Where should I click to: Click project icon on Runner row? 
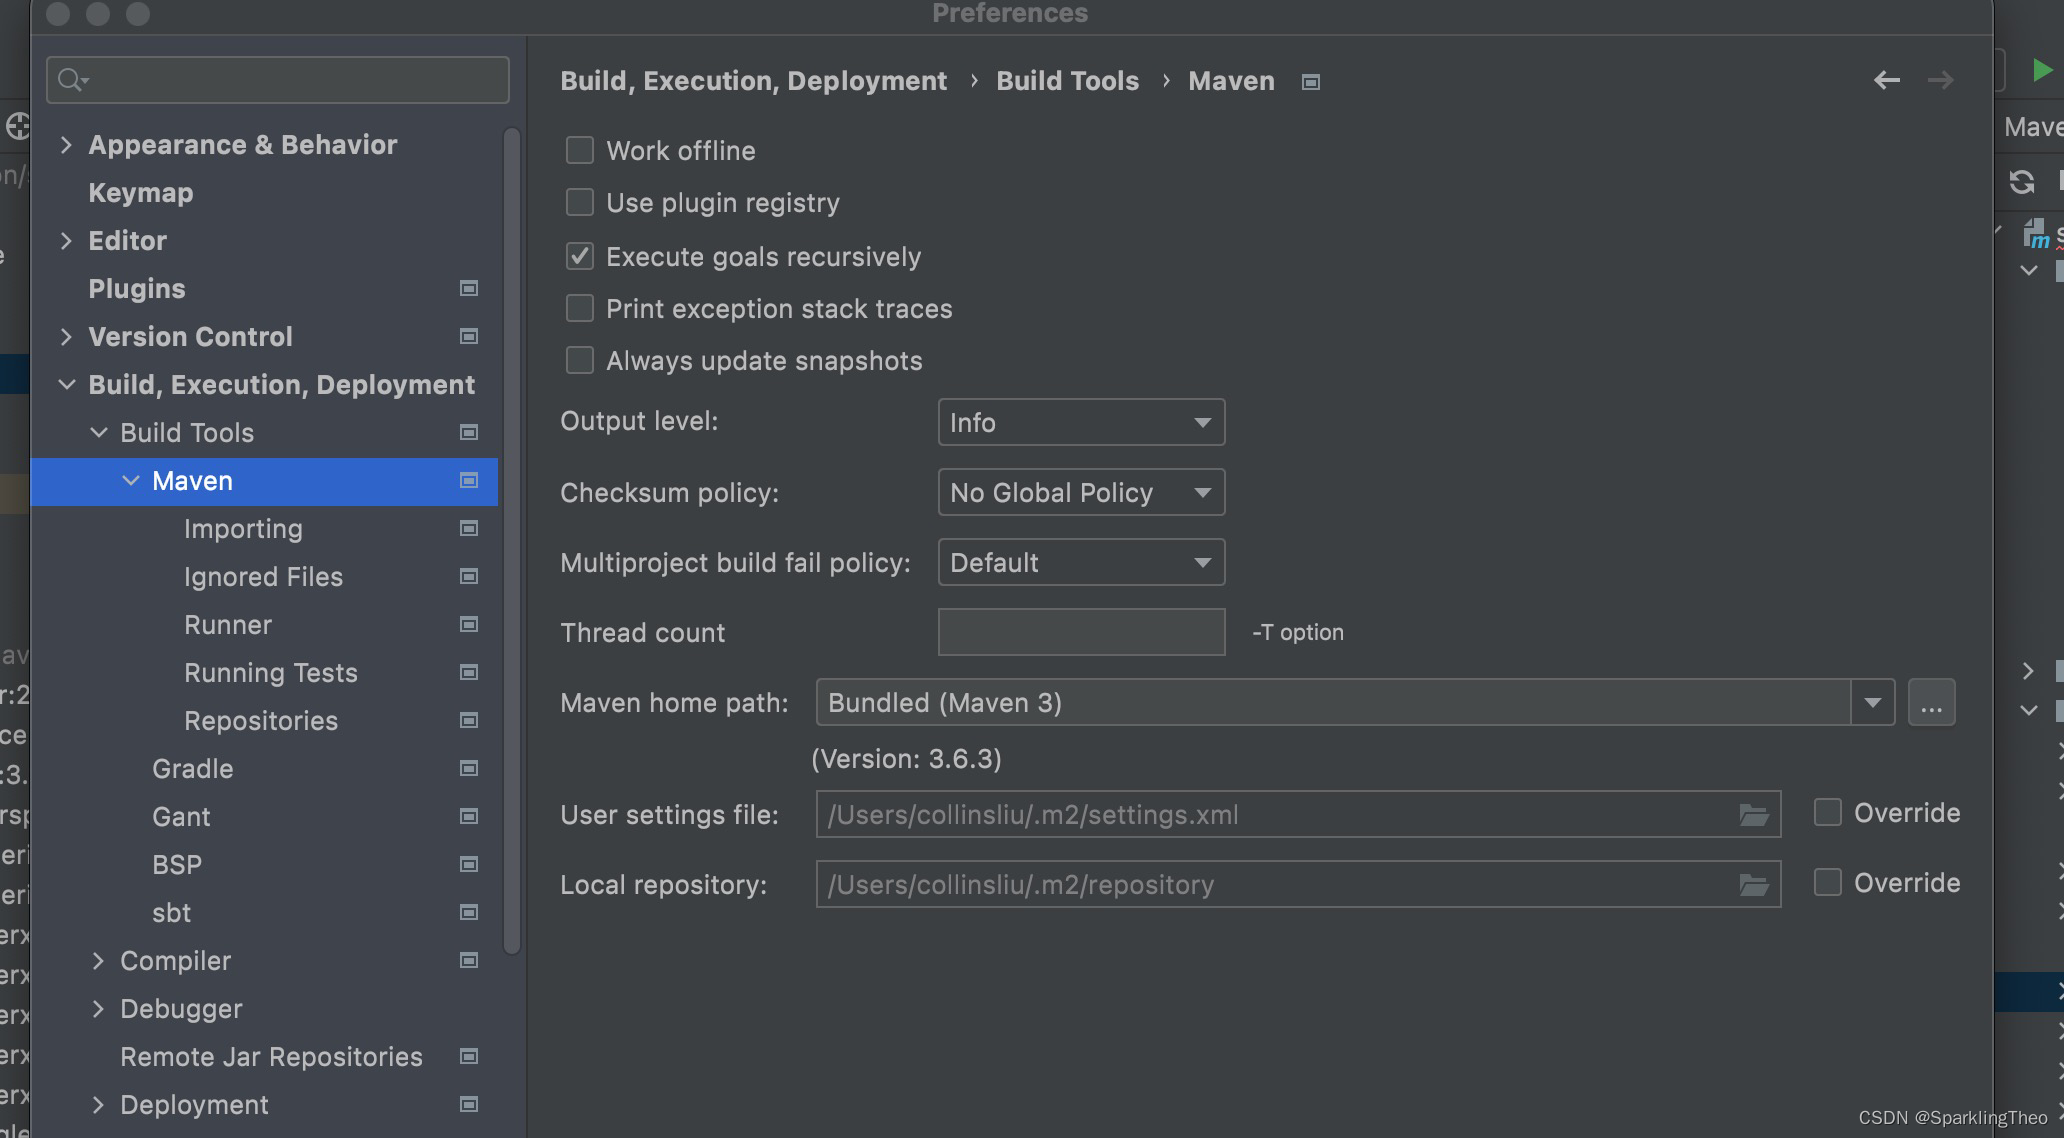coord(468,625)
